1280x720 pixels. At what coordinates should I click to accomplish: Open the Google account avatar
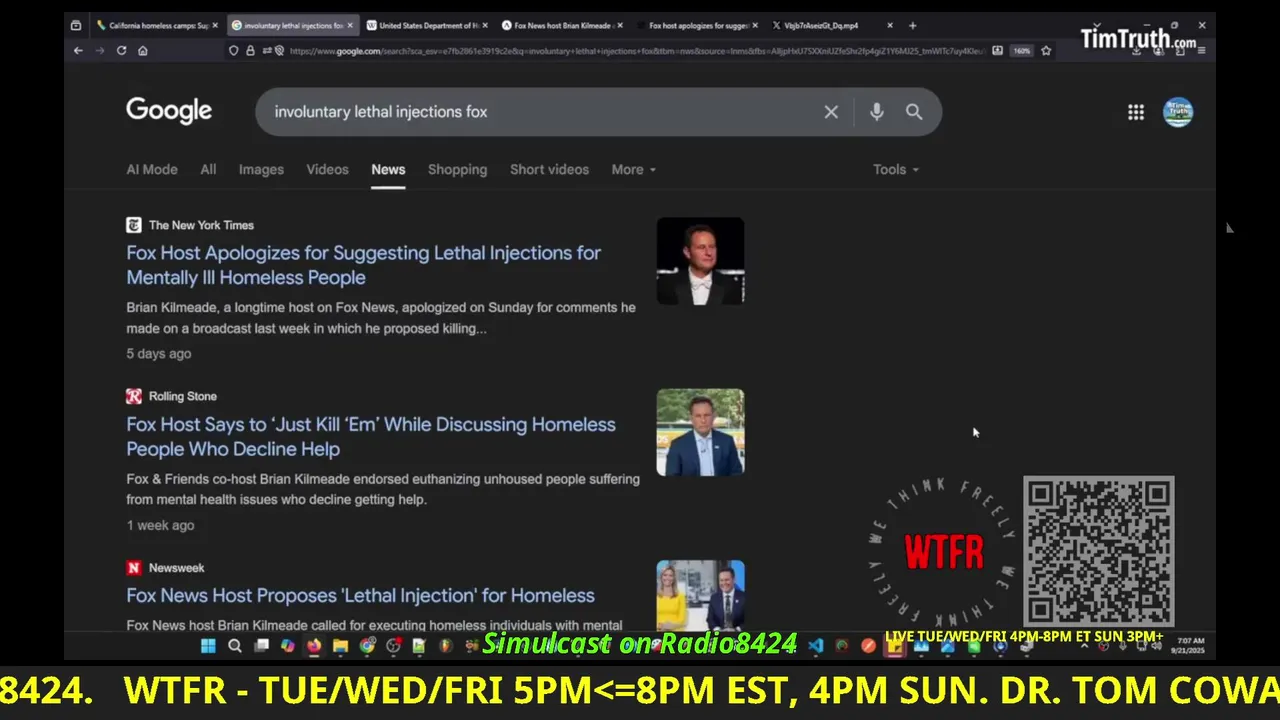(1178, 112)
